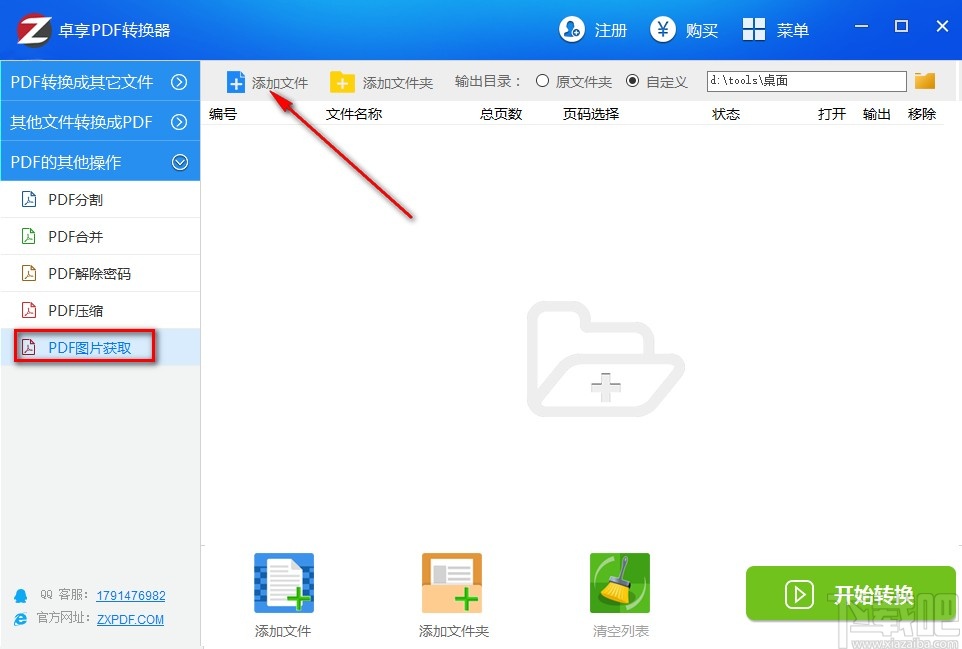Click the large bottom 添加文件 icon
962x649 pixels.
click(x=283, y=583)
